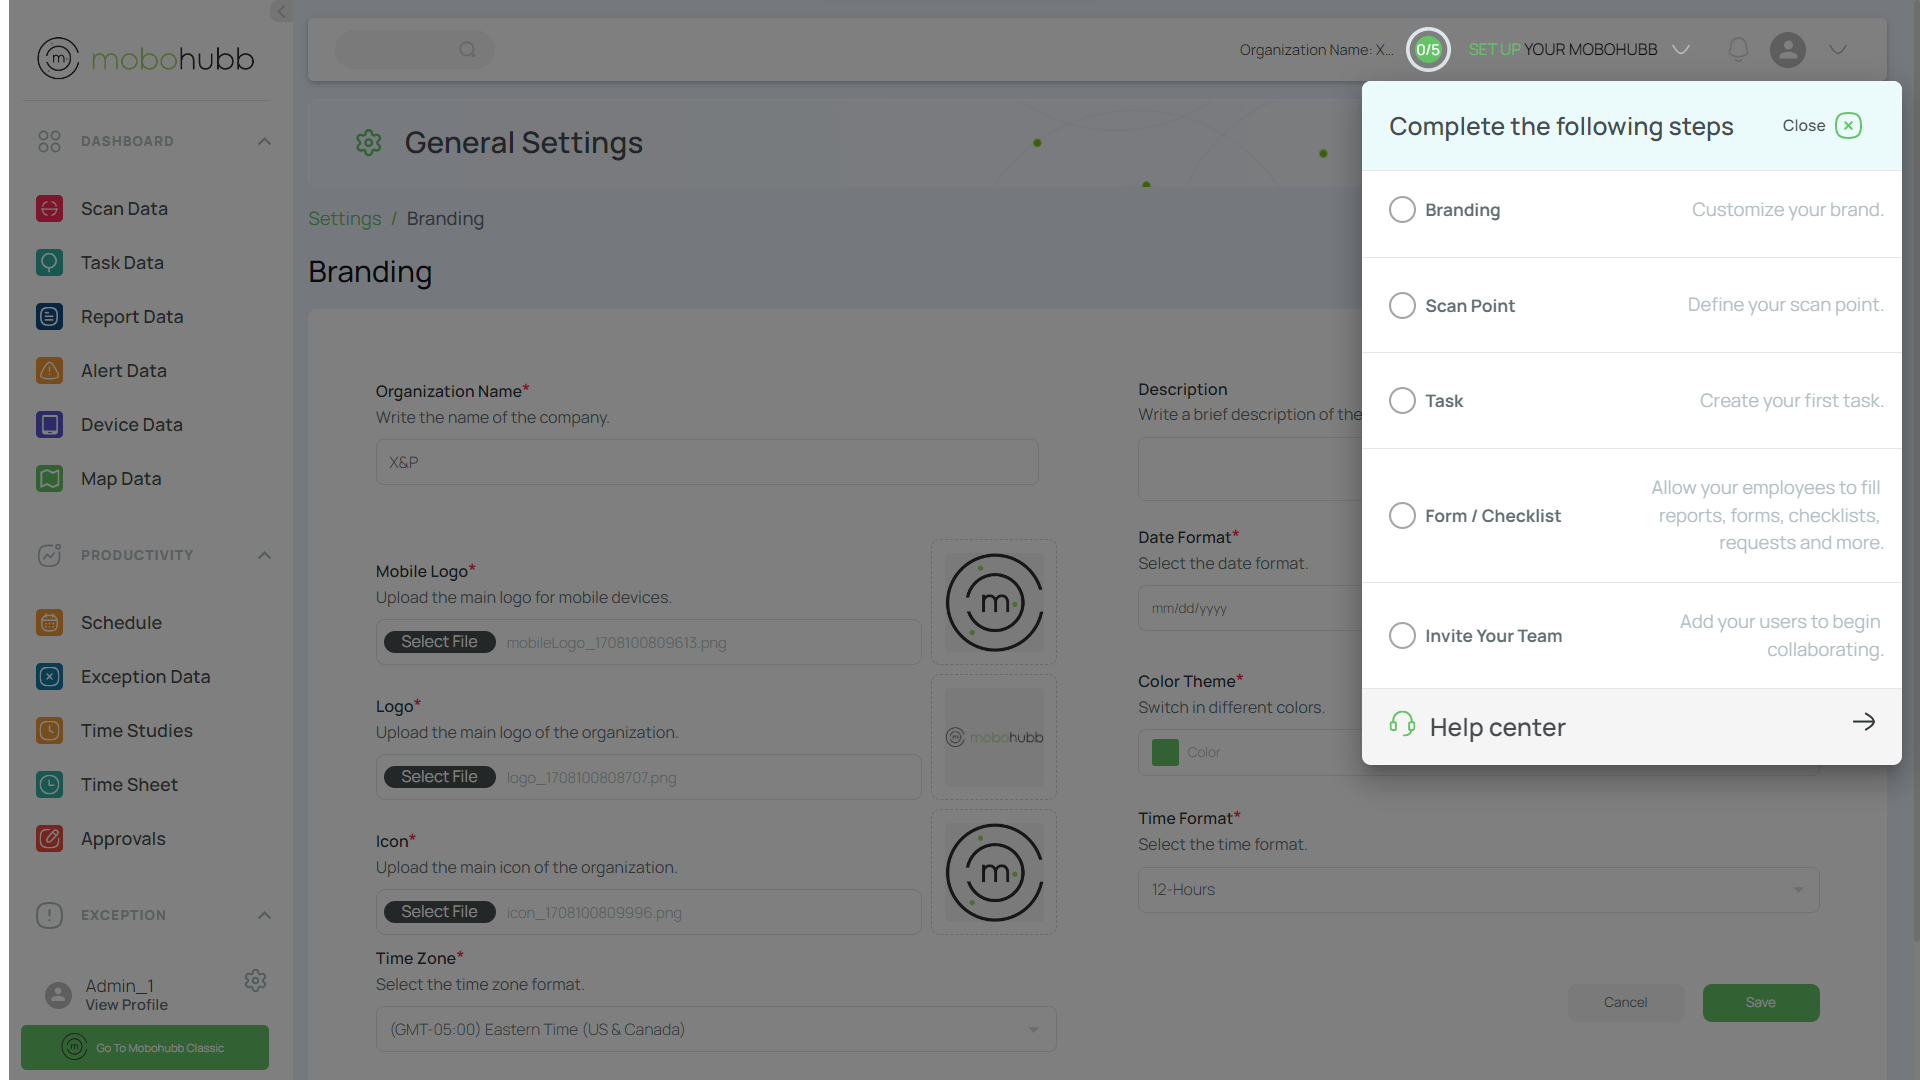Check off the Invite Your Team step
The height and width of the screenshot is (1080, 1920).
(1402, 635)
